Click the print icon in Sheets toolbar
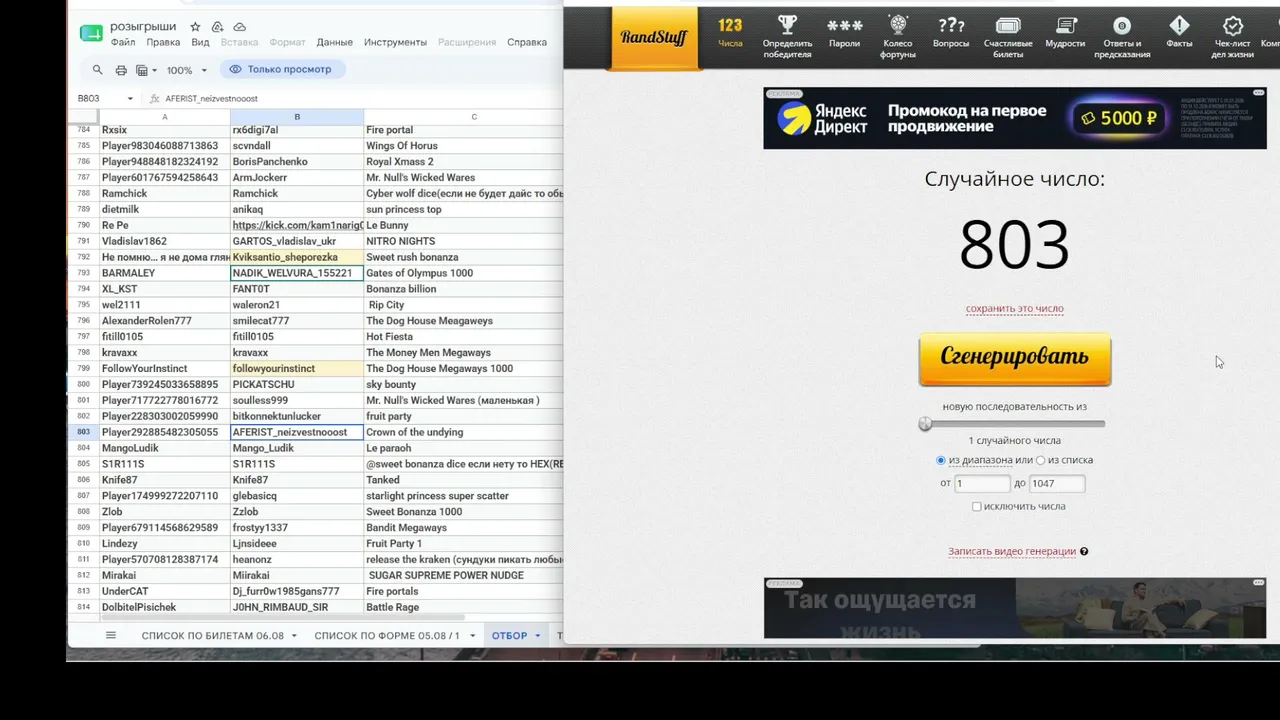 click(121, 70)
